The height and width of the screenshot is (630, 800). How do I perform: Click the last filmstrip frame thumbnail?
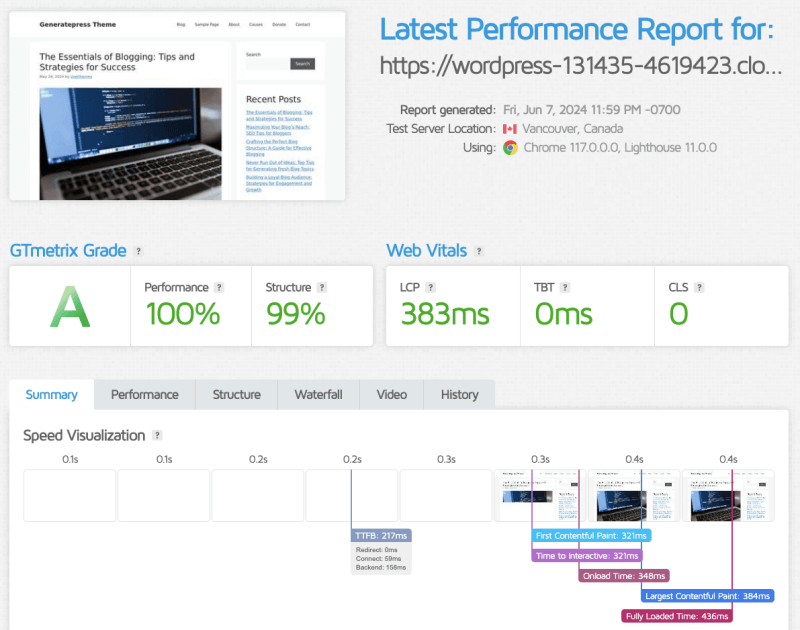728,495
